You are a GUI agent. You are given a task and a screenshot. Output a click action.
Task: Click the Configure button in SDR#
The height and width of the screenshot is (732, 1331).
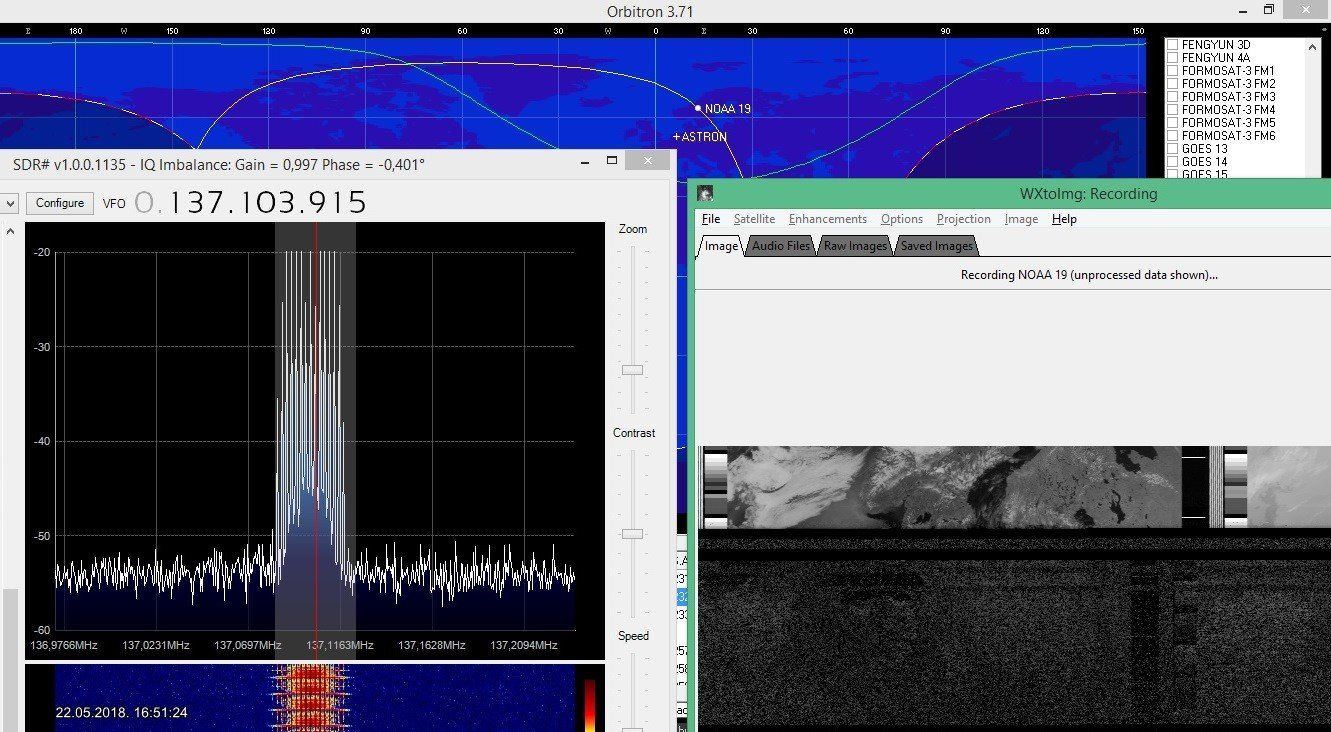60,203
